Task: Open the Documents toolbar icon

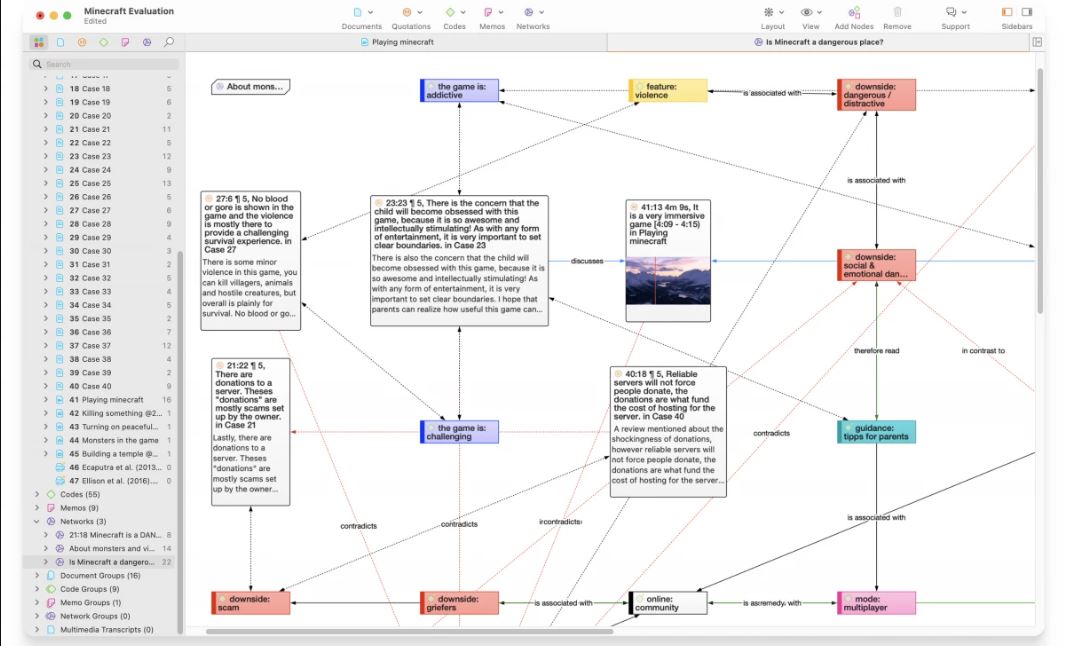Action: tap(357, 12)
